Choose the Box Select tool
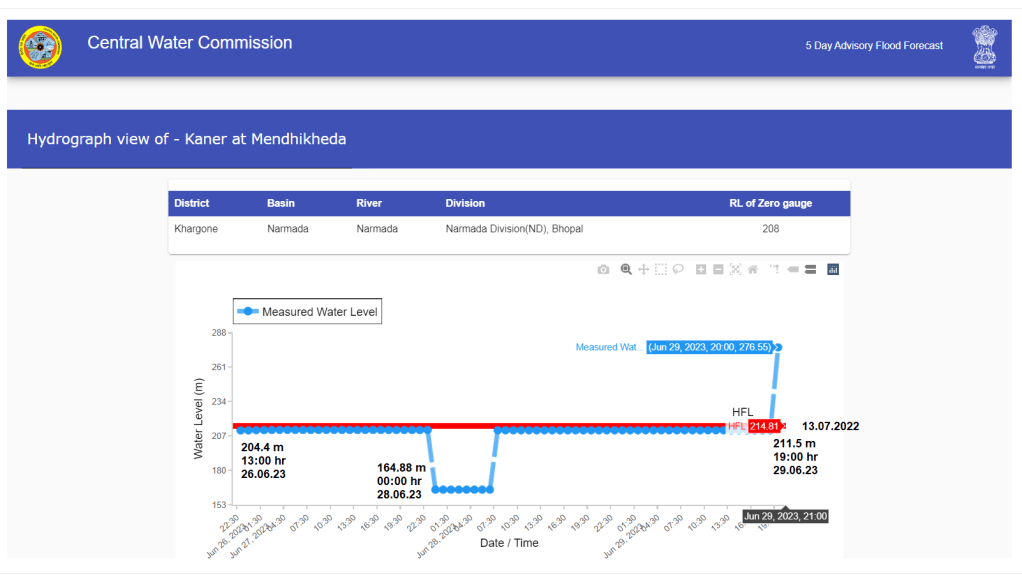This screenshot has height=582, width=1022. [x=661, y=269]
